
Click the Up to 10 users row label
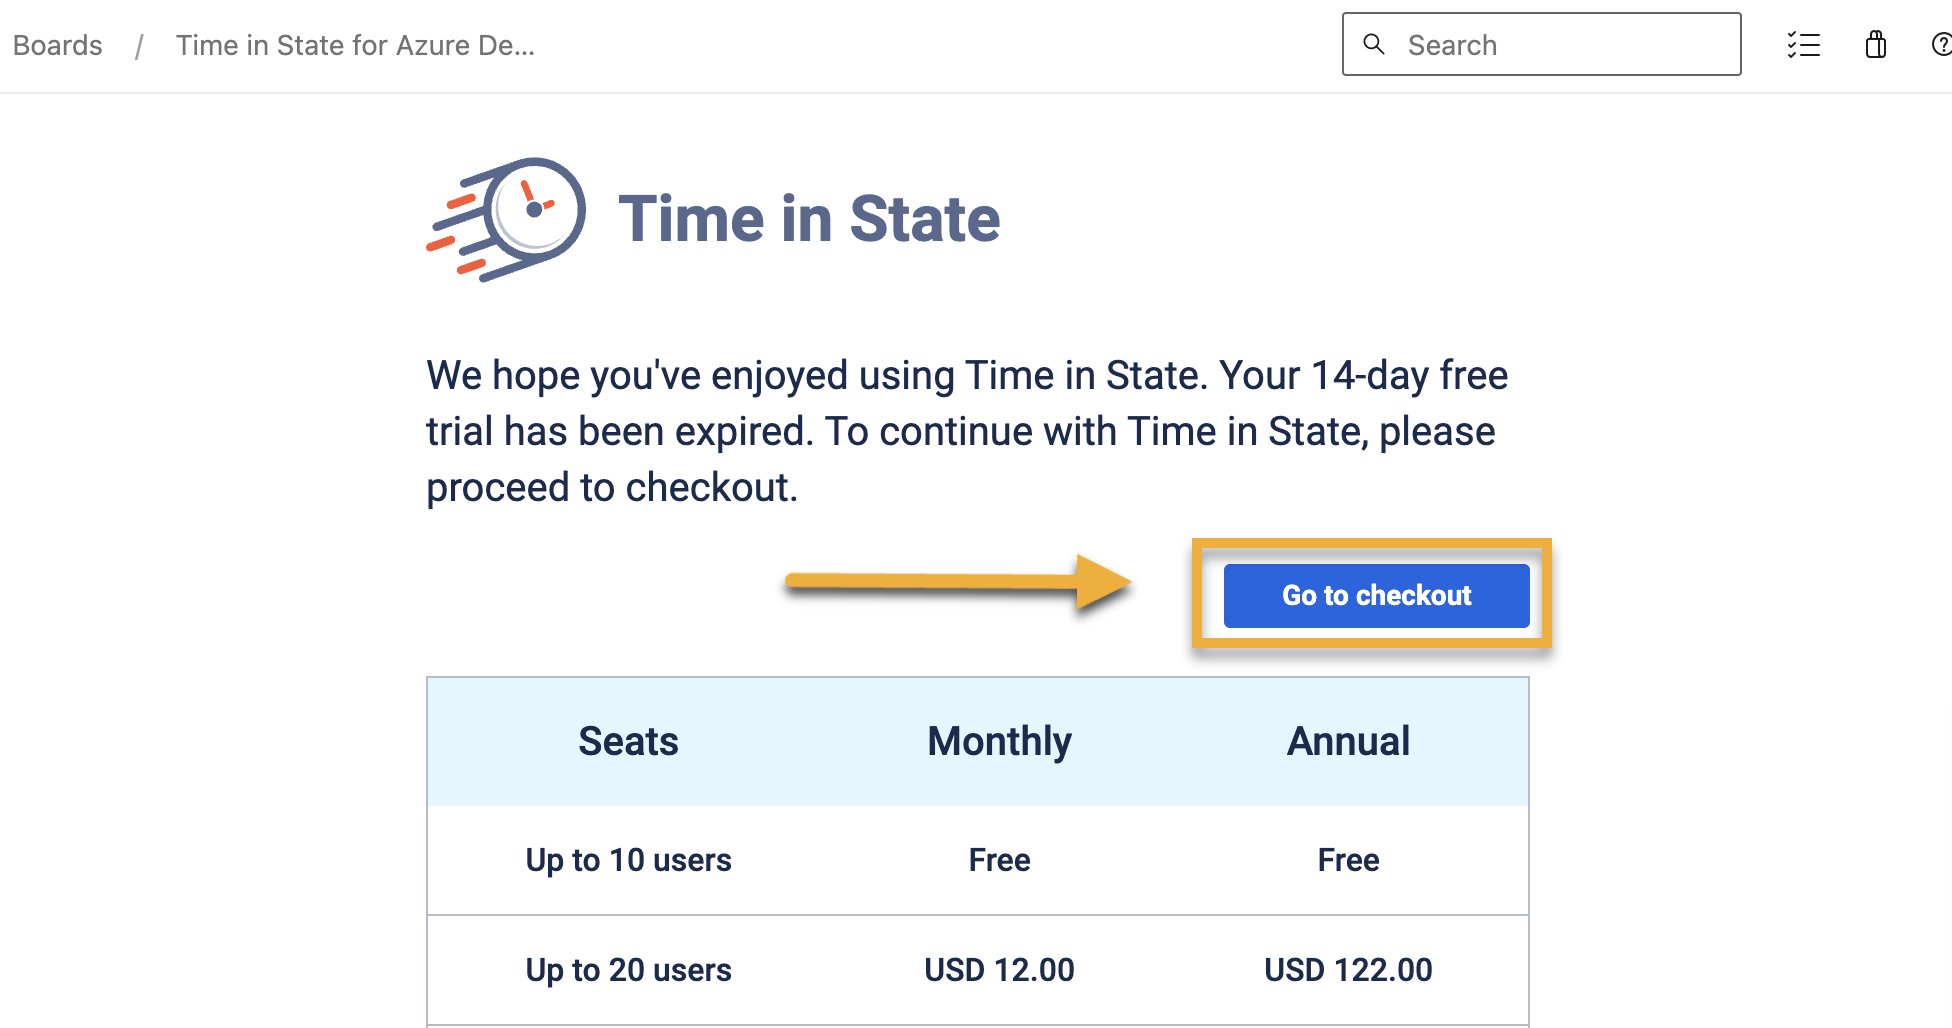pos(628,860)
